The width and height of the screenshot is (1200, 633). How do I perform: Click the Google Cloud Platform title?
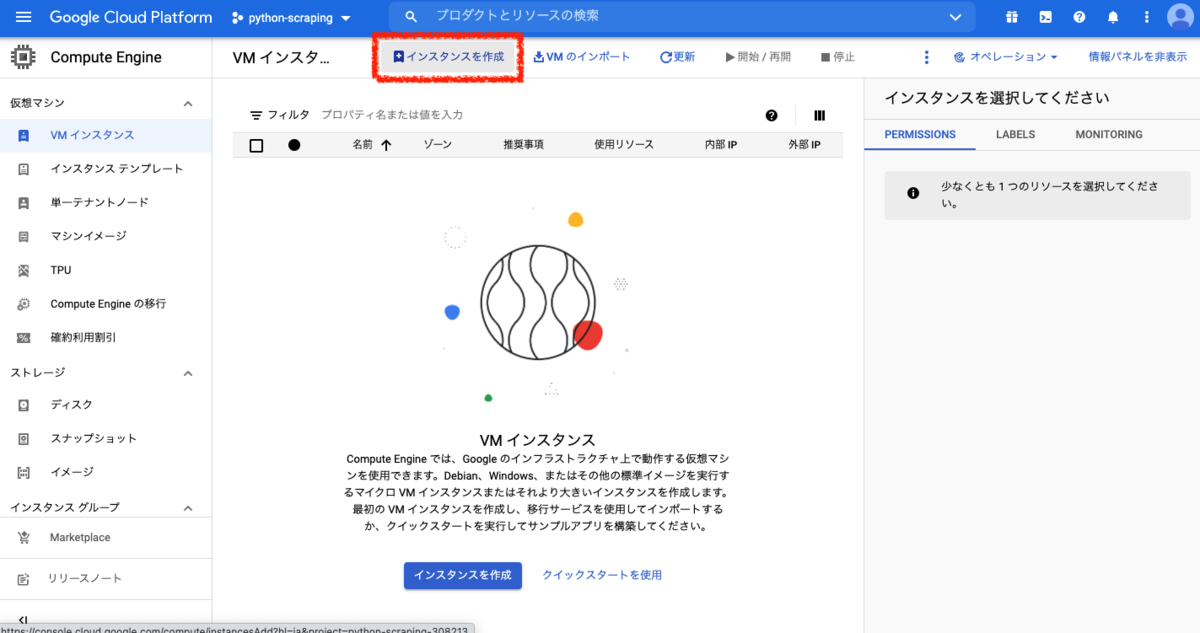coord(131,17)
